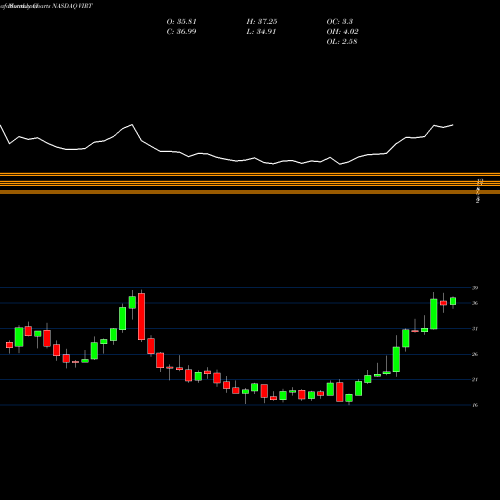Viewport: 500px width, 500px height.
Task: Select the high value "H: 37.25"
Action: [262, 22]
